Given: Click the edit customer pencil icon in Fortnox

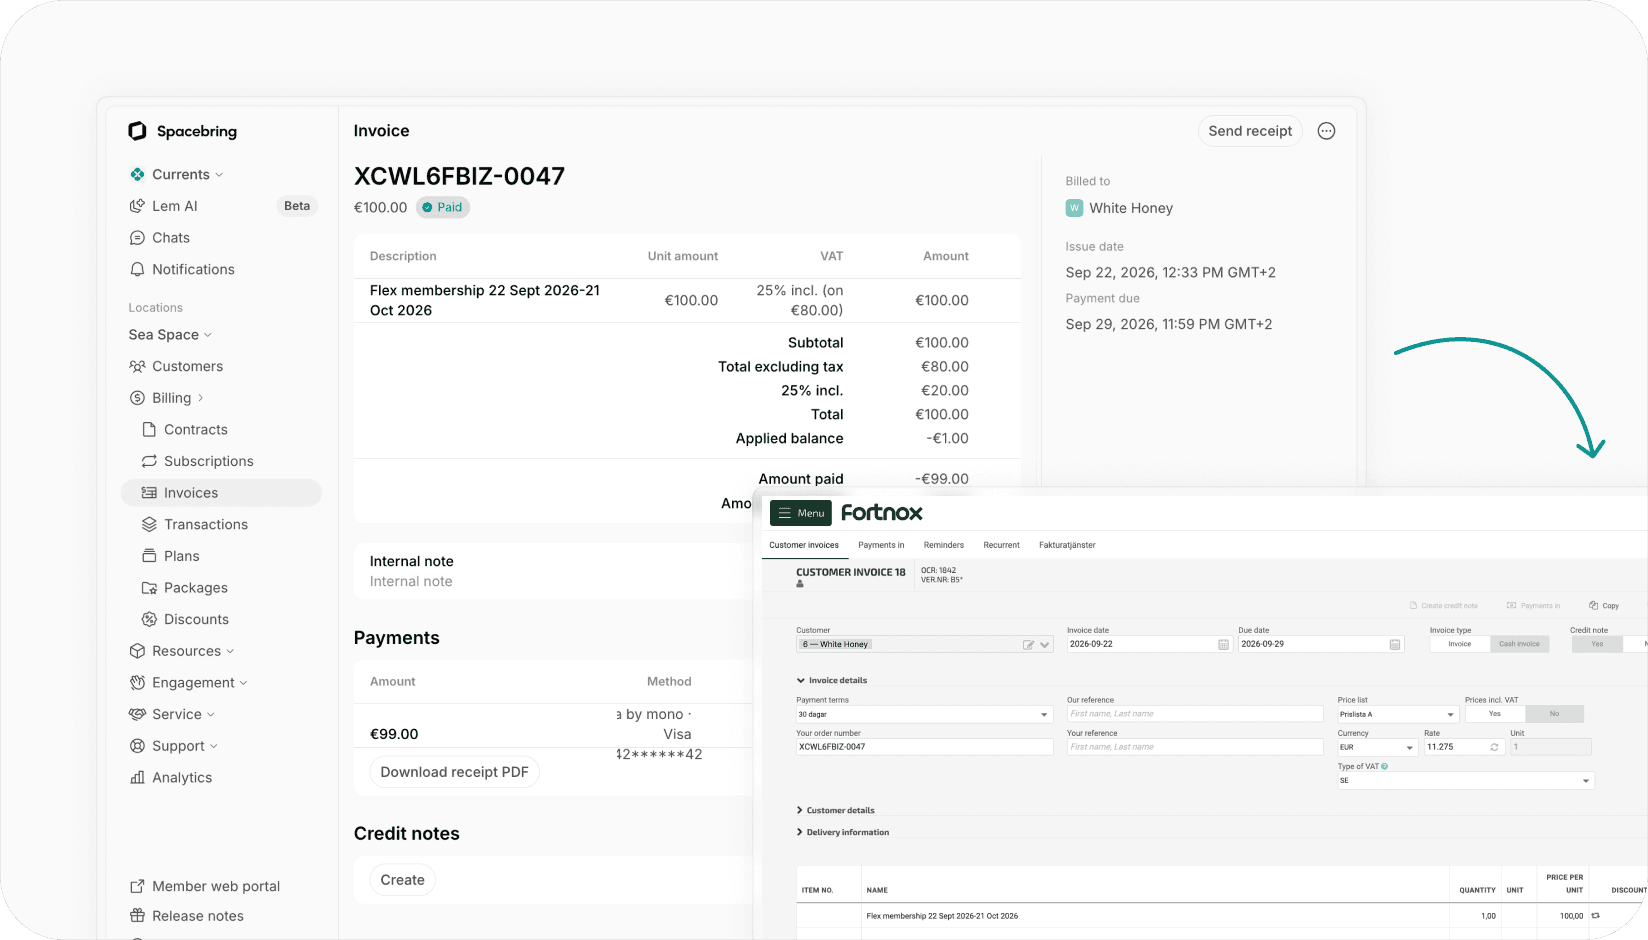Looking at the screenshot, I should [1028, 645].
